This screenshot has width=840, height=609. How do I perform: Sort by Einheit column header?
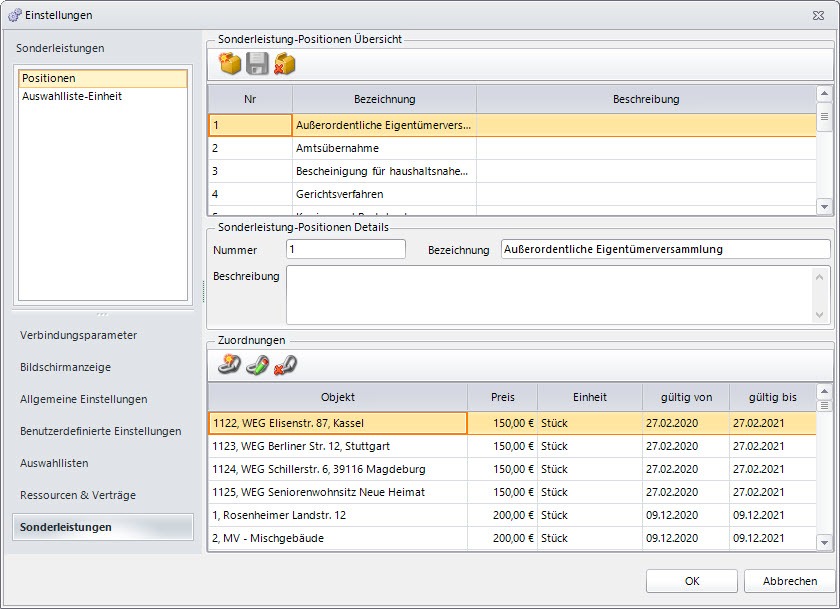click(590, 397)
